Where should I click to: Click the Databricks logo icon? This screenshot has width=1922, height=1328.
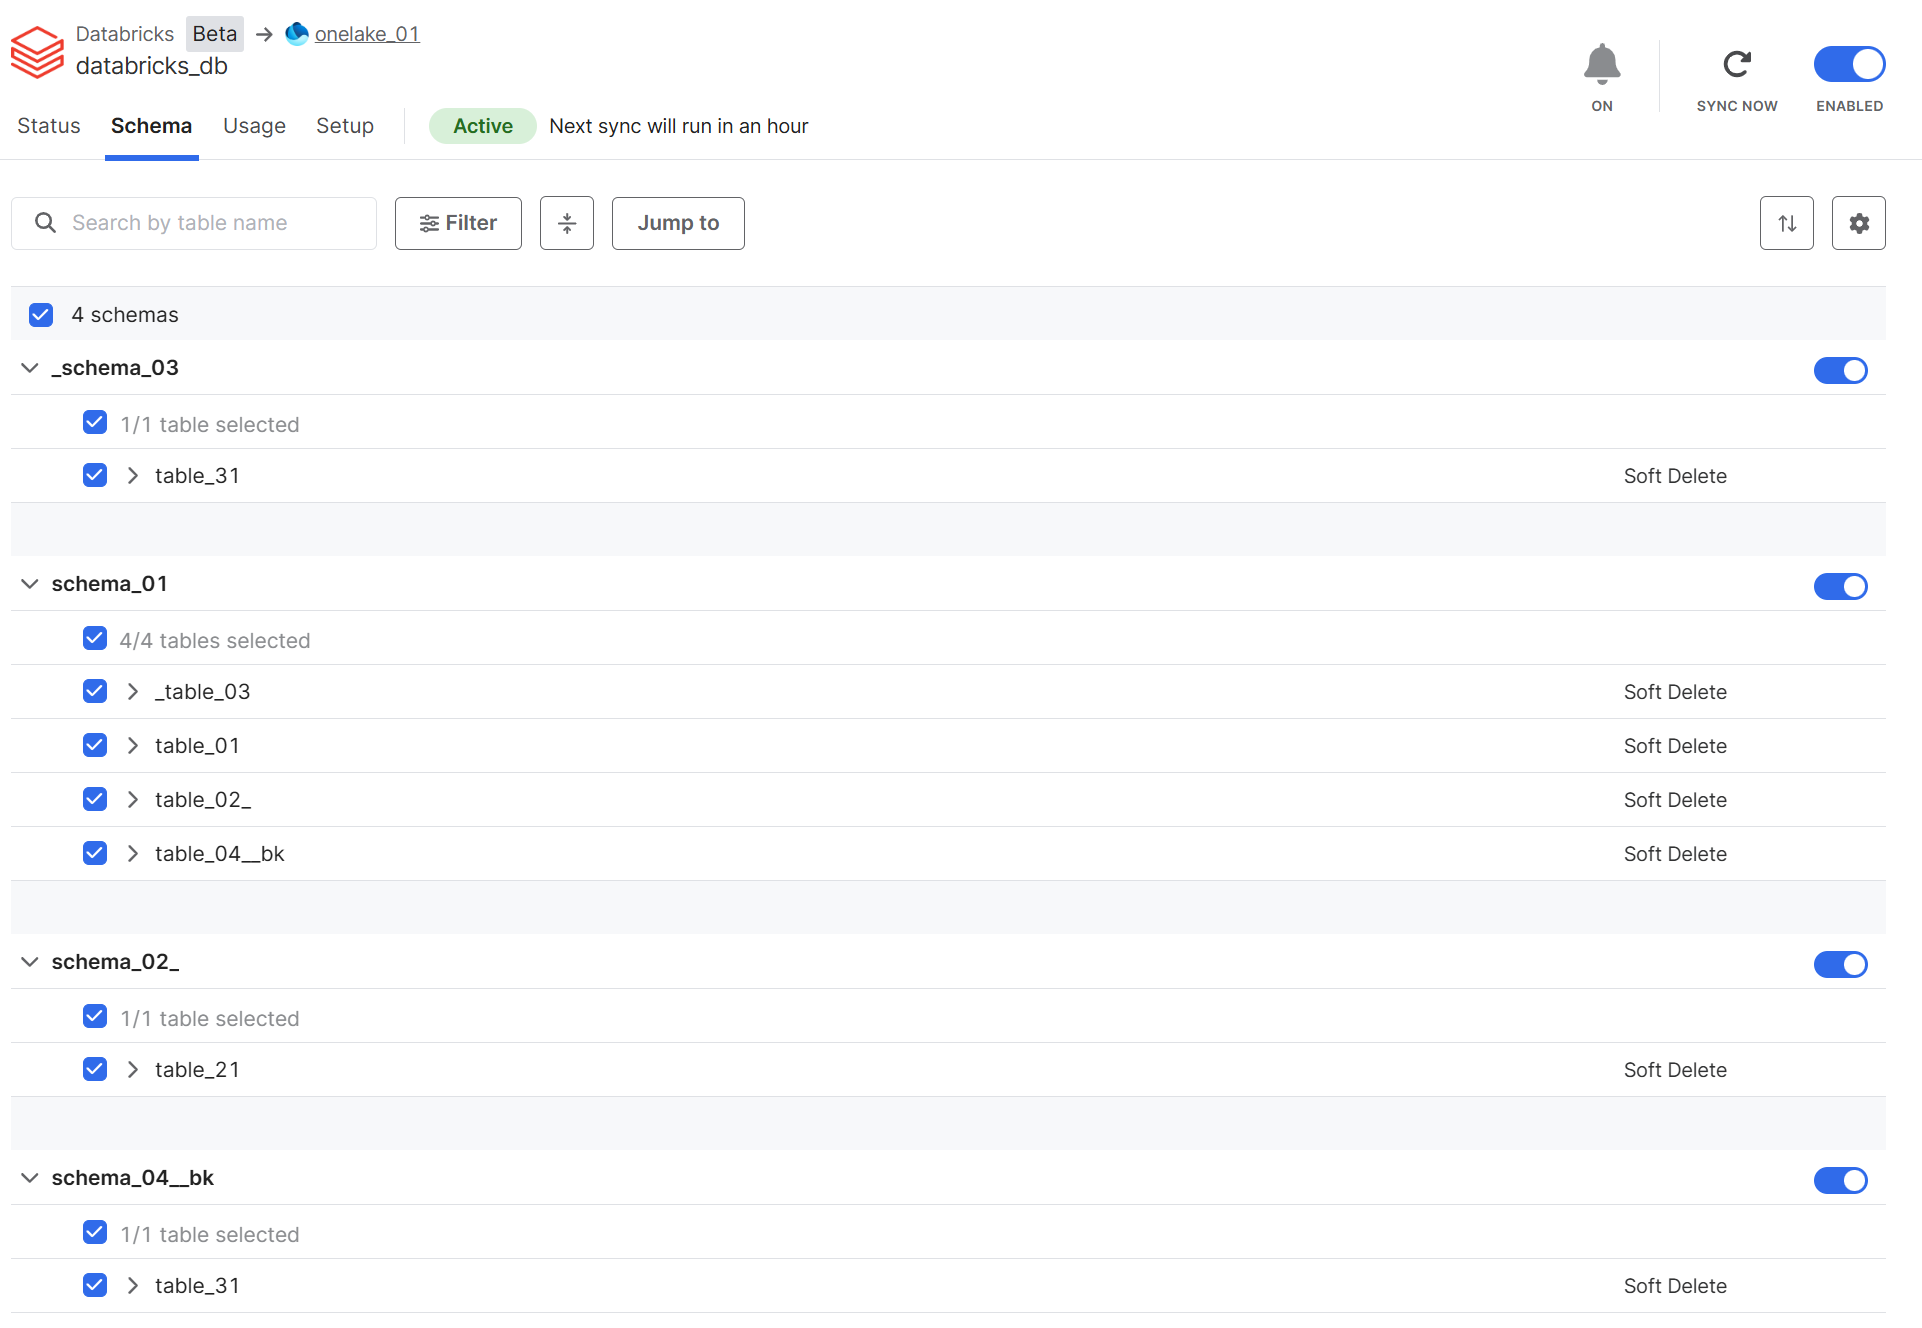[37, 52]
